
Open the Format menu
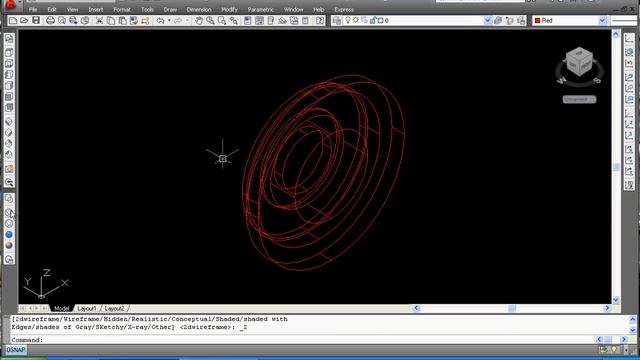tap(122, 9)
